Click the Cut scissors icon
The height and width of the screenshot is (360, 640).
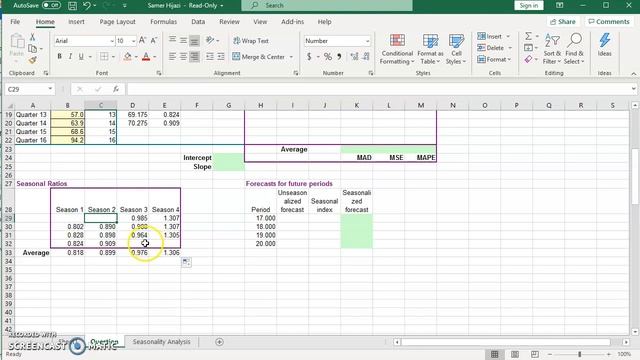32,37
